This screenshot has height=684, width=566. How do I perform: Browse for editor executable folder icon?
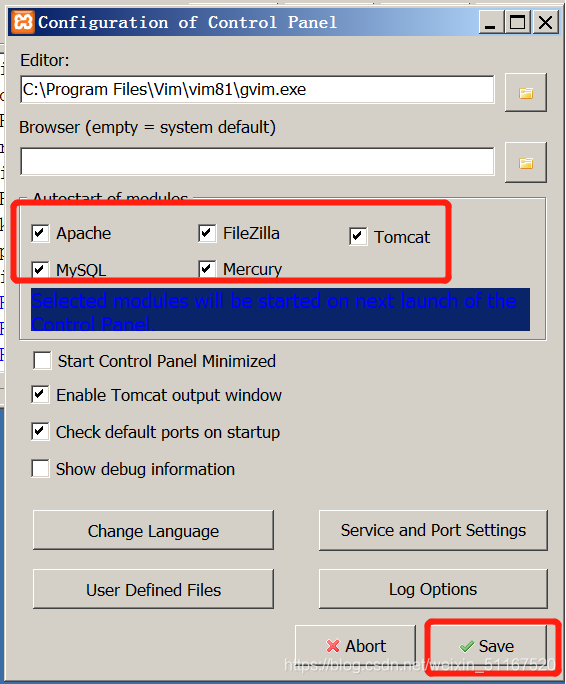[525, 92]
